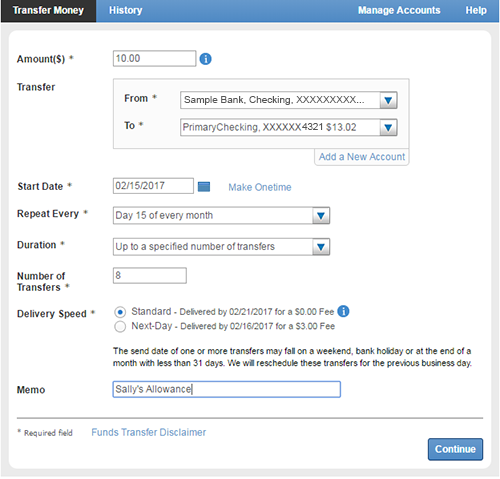Screen dimensions: 500x479
Task: Open the To account dropdown
Action: tap(289, 127)
